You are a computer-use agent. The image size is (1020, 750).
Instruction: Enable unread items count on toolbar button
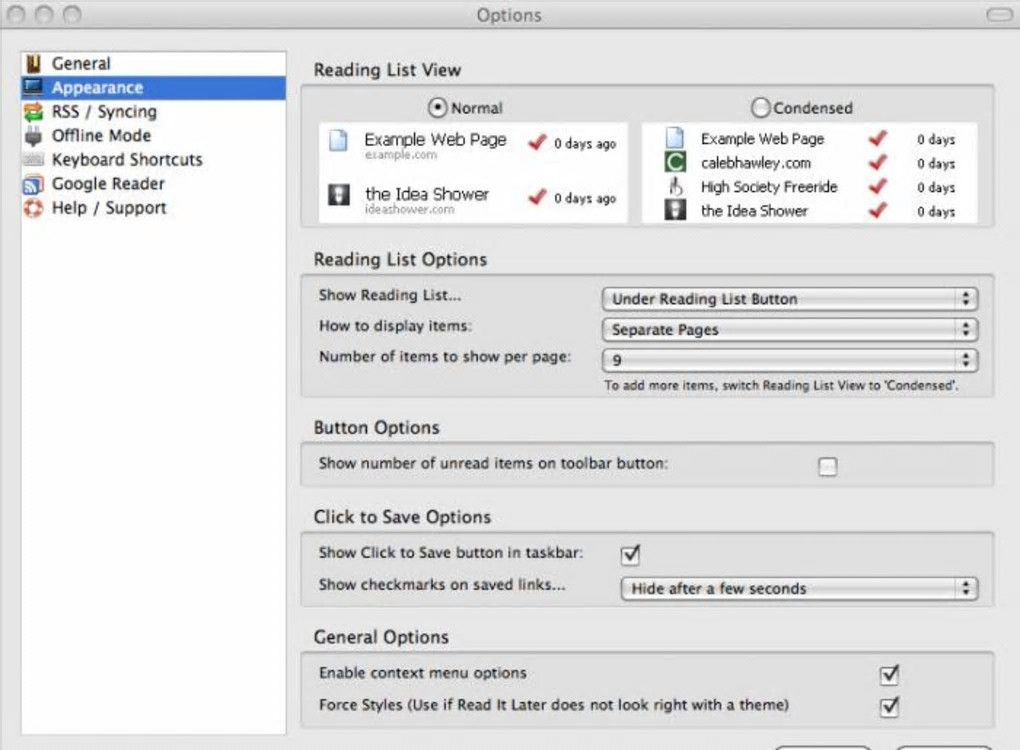pyautogui.click(x=828, y=466)
